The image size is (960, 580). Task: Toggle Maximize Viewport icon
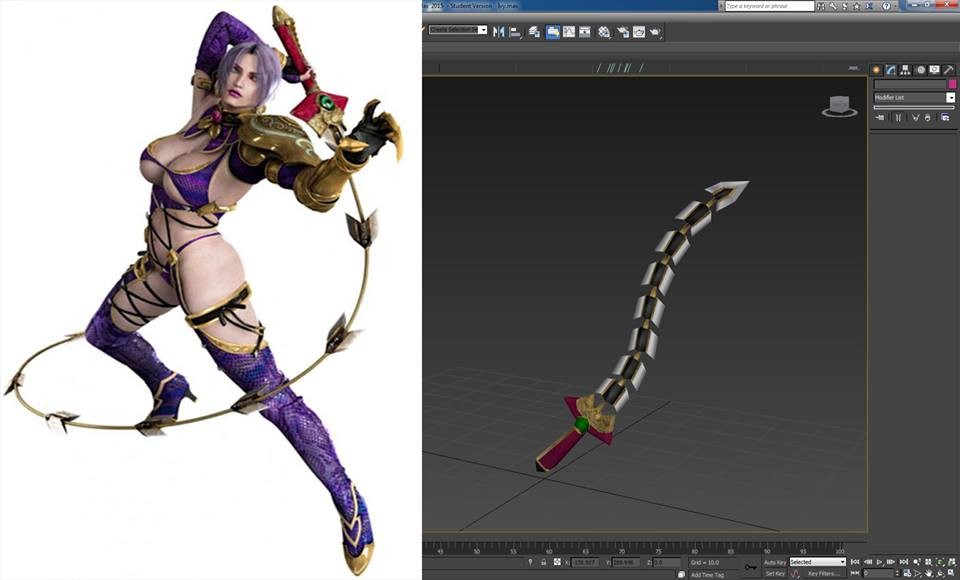pyautogui.click(x=951, y=573)
